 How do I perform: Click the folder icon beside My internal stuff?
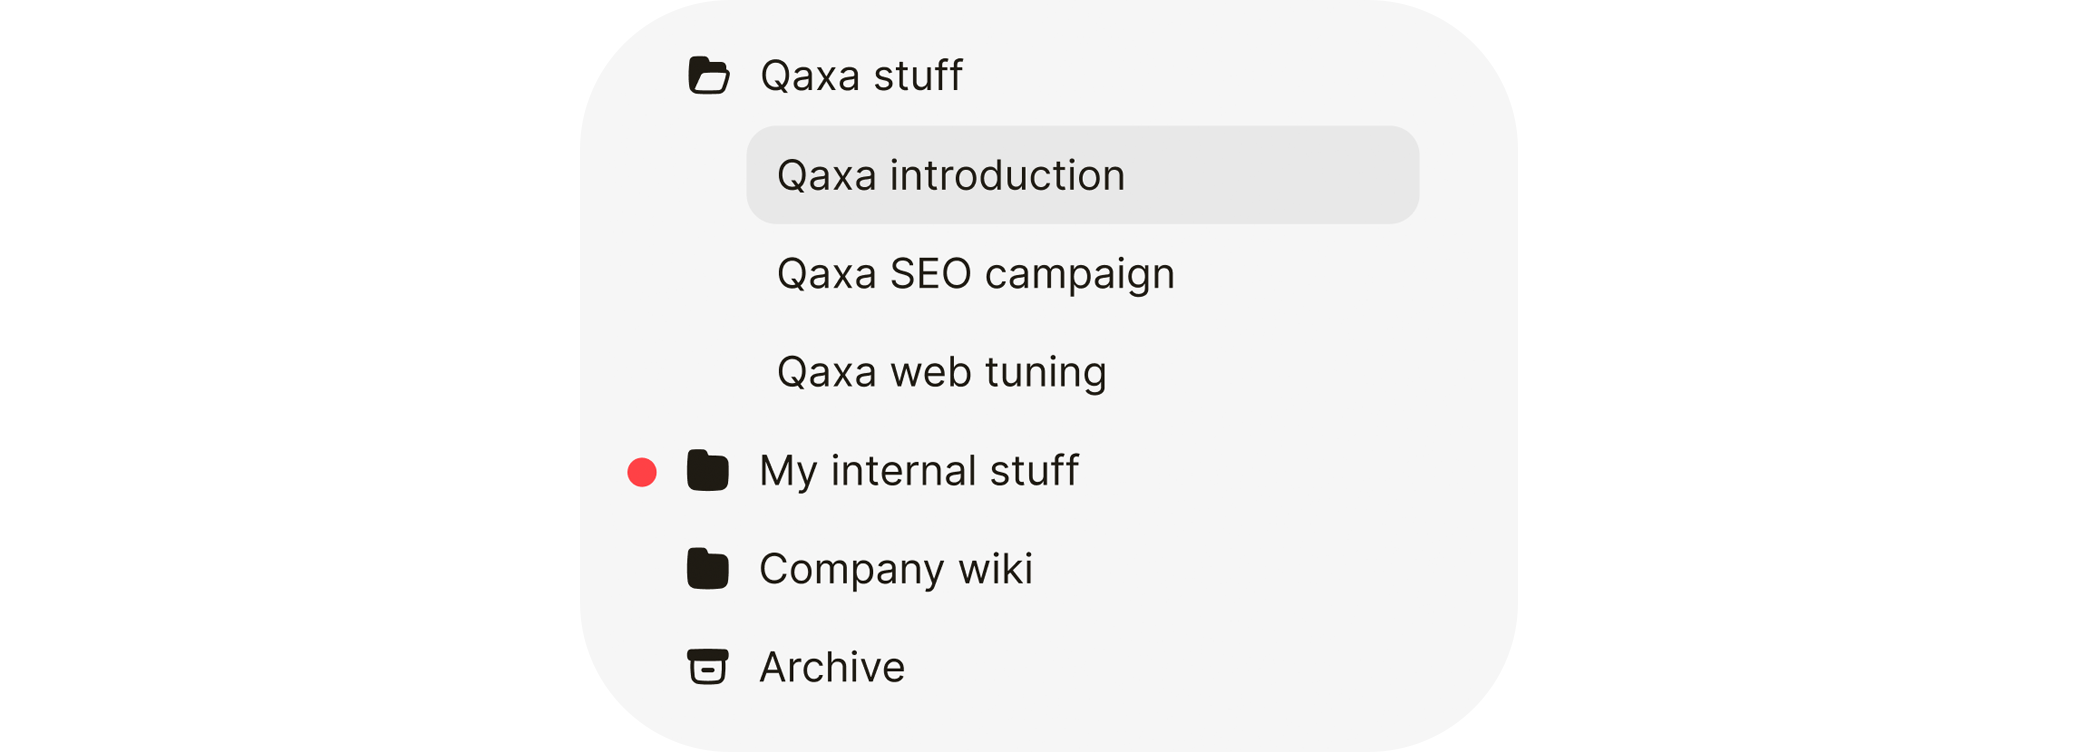click(x=708, y=470)
